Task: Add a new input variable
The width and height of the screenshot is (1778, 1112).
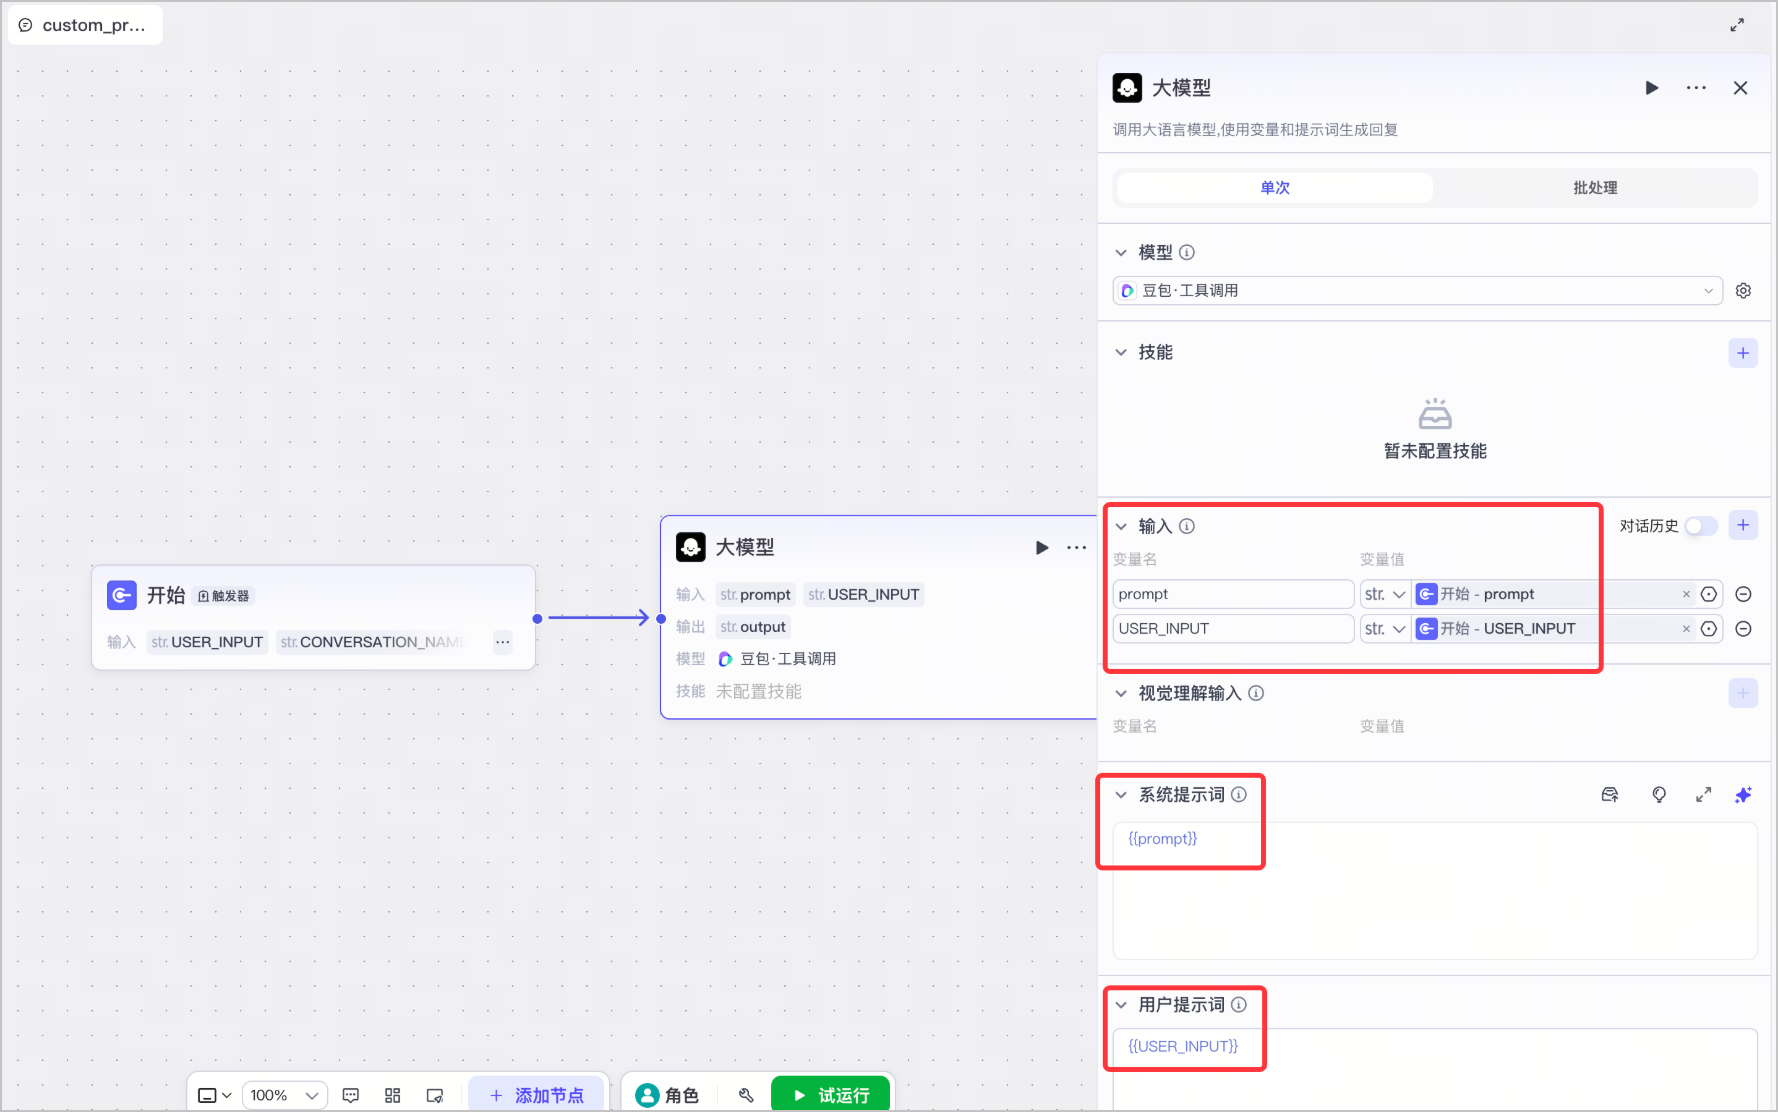Action: point(1743,525)
